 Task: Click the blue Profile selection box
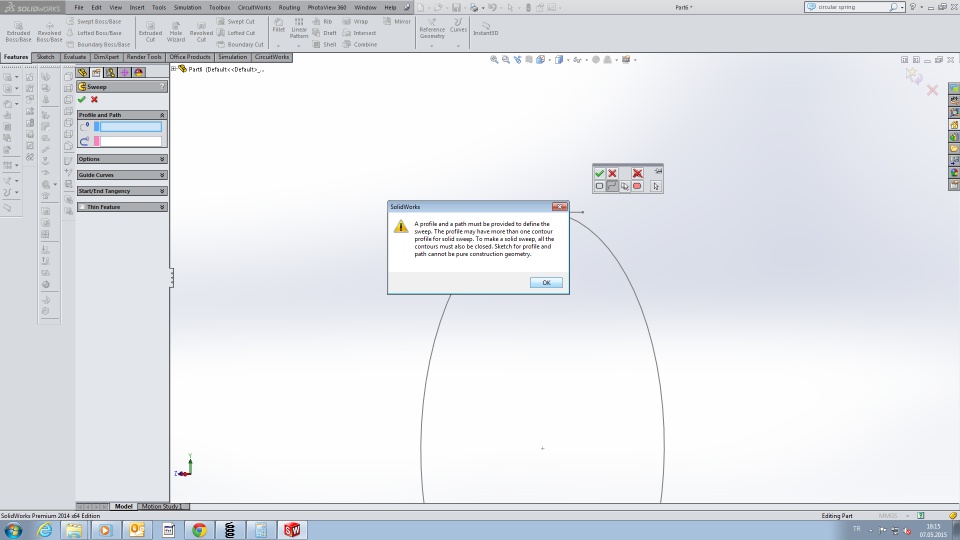click(x=131, y=127)
